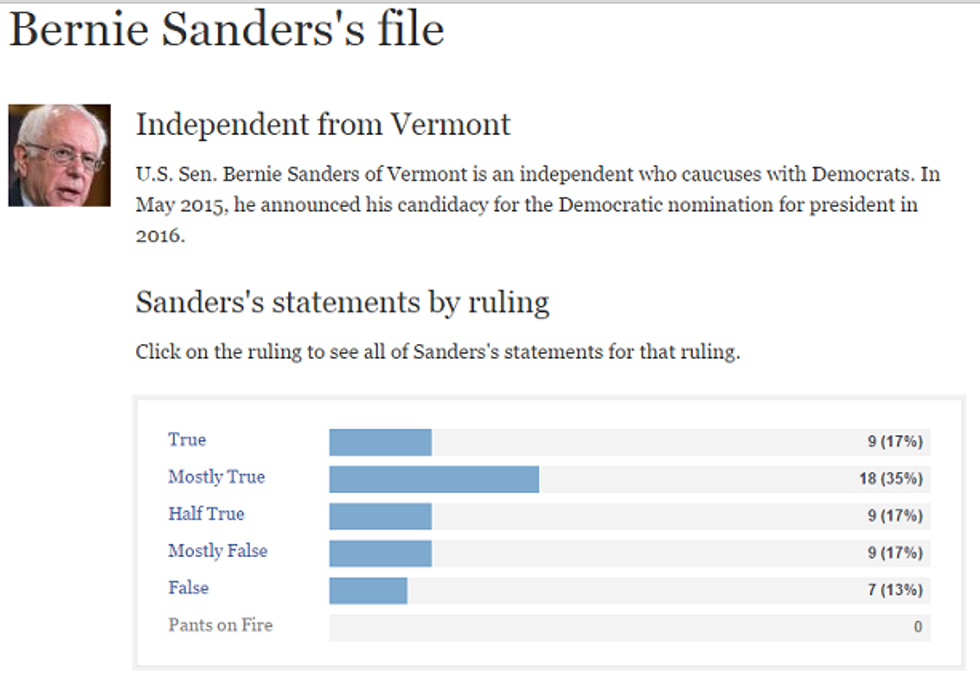Image resolution: width=980 pixels, height=691 pixels.
Task: Click the "Sanders's statements by ruling" heading
Action: [342, 302]
